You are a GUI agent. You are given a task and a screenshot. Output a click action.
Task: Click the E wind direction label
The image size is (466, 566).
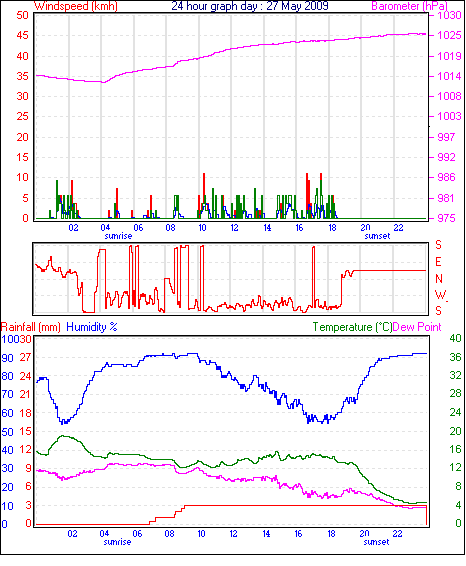point(438,262)
